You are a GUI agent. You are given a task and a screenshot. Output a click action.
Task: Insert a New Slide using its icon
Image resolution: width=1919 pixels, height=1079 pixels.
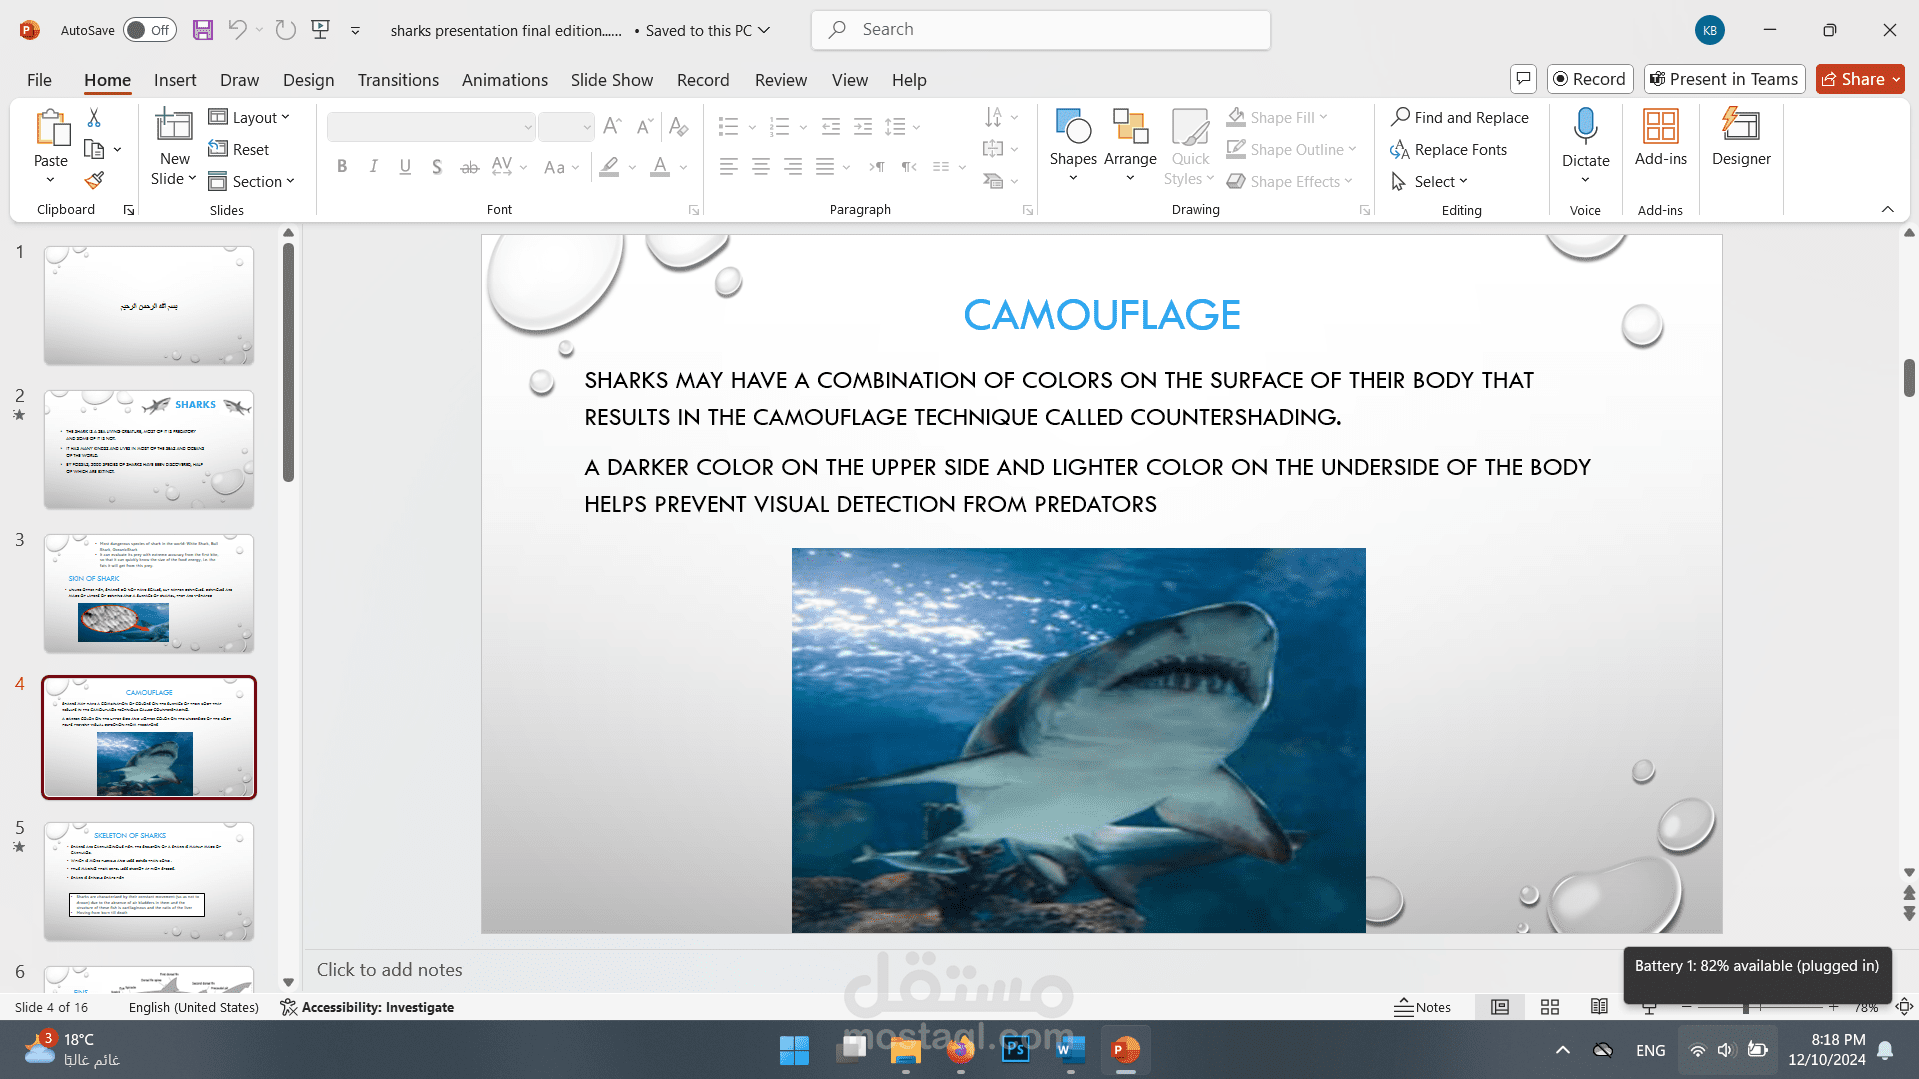pyautogui.click(x=174, y=125)
